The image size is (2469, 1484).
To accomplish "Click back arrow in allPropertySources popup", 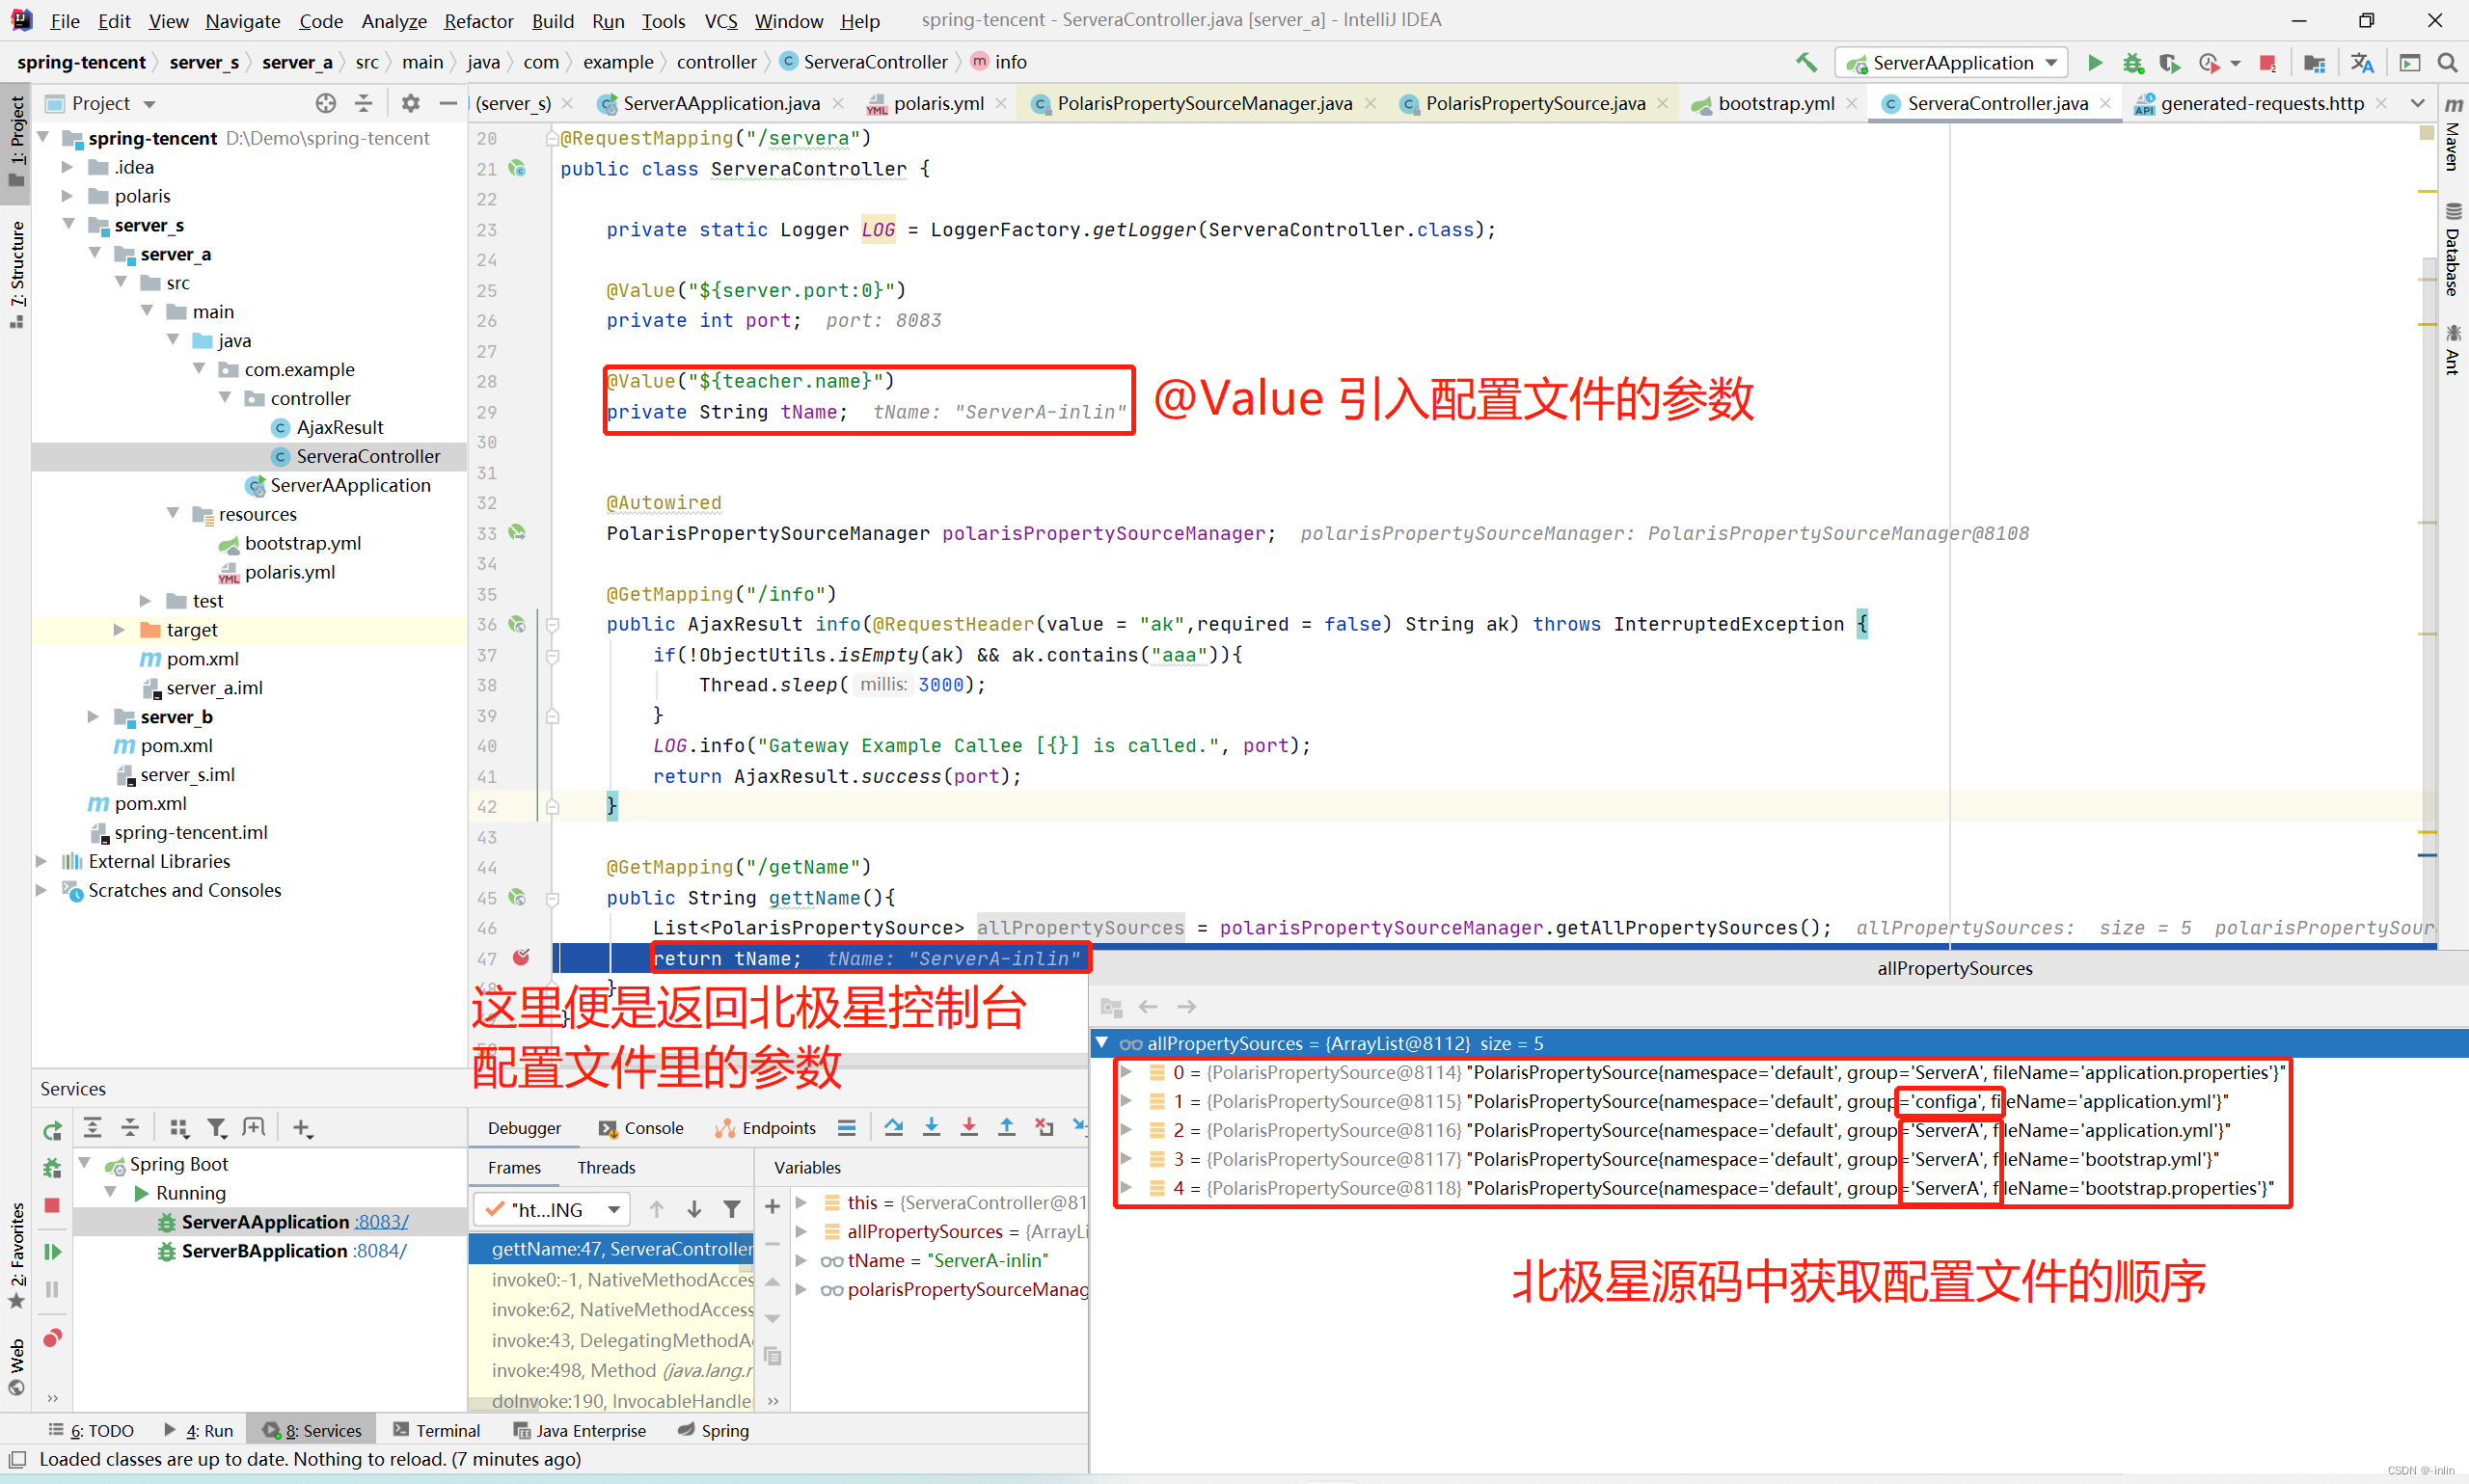I will [1148, 1006].
